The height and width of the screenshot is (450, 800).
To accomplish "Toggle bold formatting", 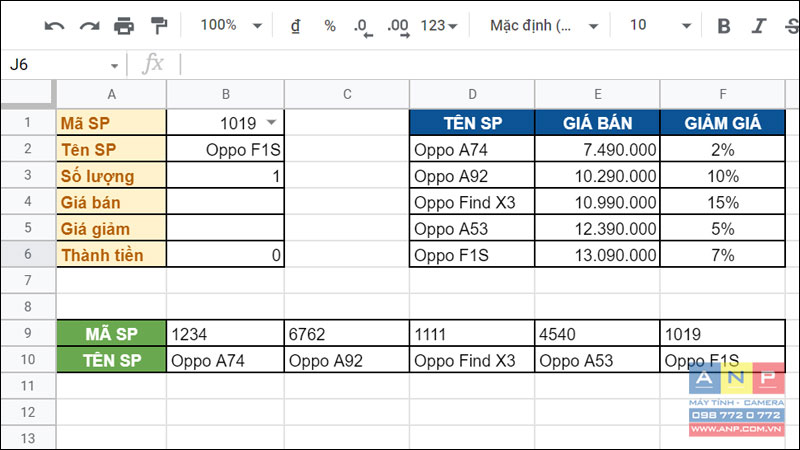I will (x=725, y=26).
